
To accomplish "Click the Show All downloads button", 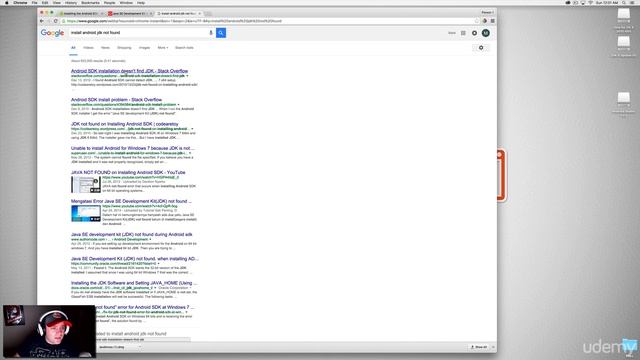I will (x=479, y=347).
